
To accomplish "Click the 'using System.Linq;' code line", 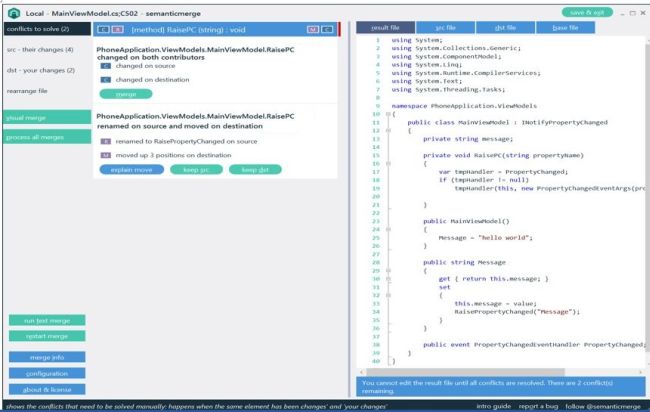I will point(427,65).
